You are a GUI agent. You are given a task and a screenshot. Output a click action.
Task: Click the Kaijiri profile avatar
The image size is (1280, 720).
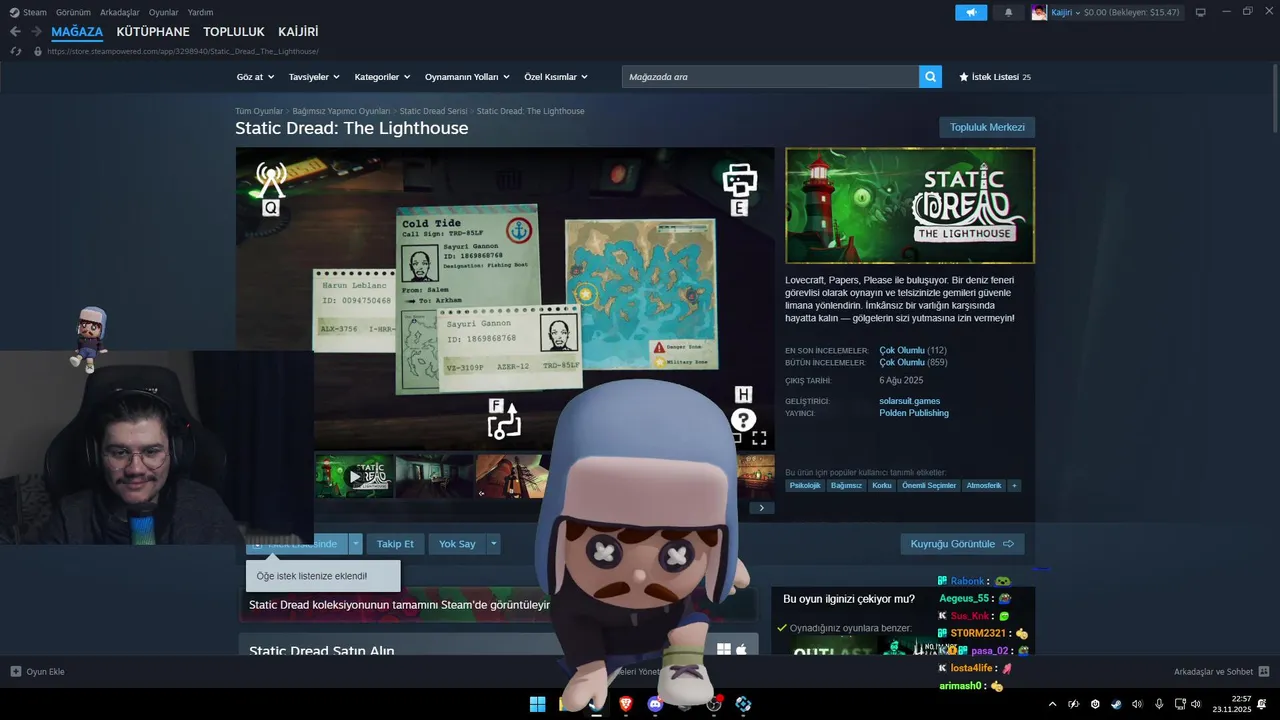point(1039,12)
